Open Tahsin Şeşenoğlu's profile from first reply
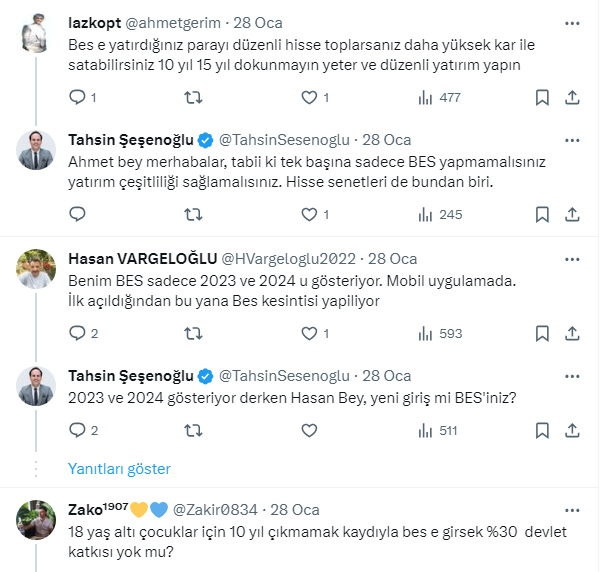 [130, 140]
